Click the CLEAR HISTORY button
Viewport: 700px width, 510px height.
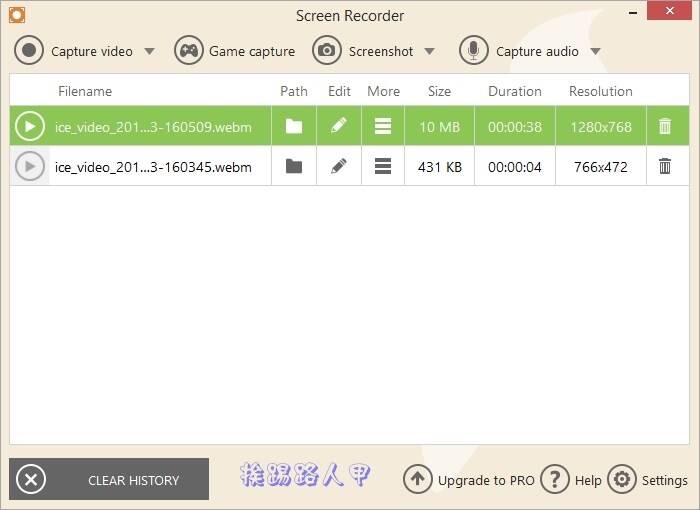(109, 479)
